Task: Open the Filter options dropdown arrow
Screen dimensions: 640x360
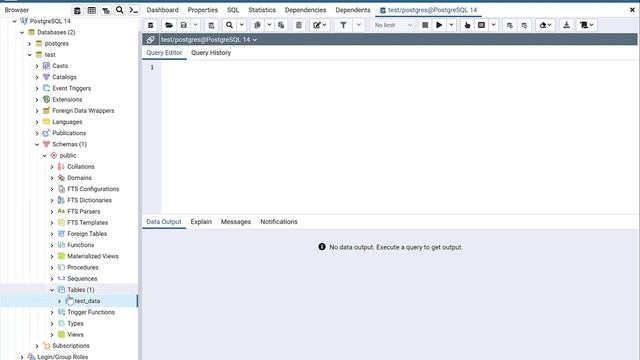Action: pyautogui.click(x=359, y=25)
